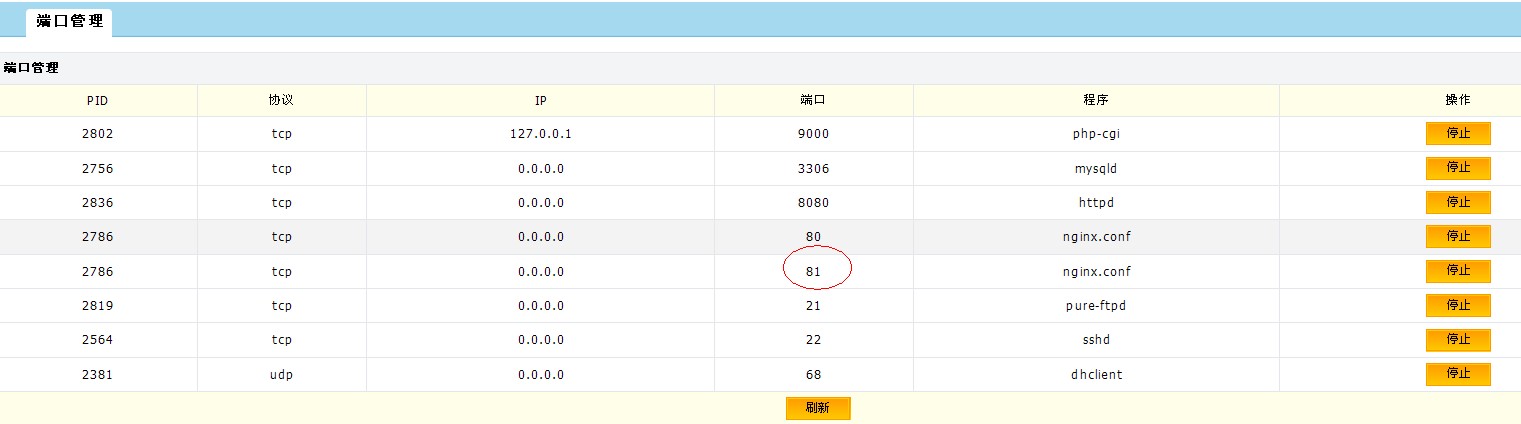Open the 端口管理 tab
Image resolution: width=1521 pixels, height=424 pixels.
click(x=69, y=21)
